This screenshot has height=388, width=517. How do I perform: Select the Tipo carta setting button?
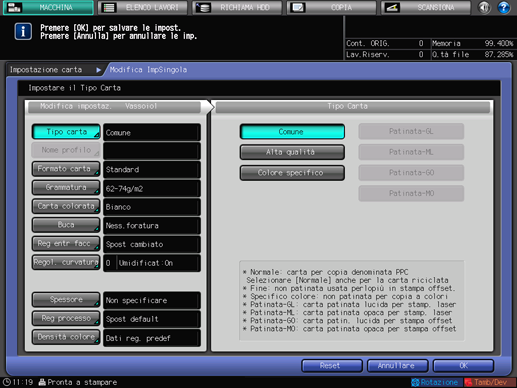tap(66, 132)
